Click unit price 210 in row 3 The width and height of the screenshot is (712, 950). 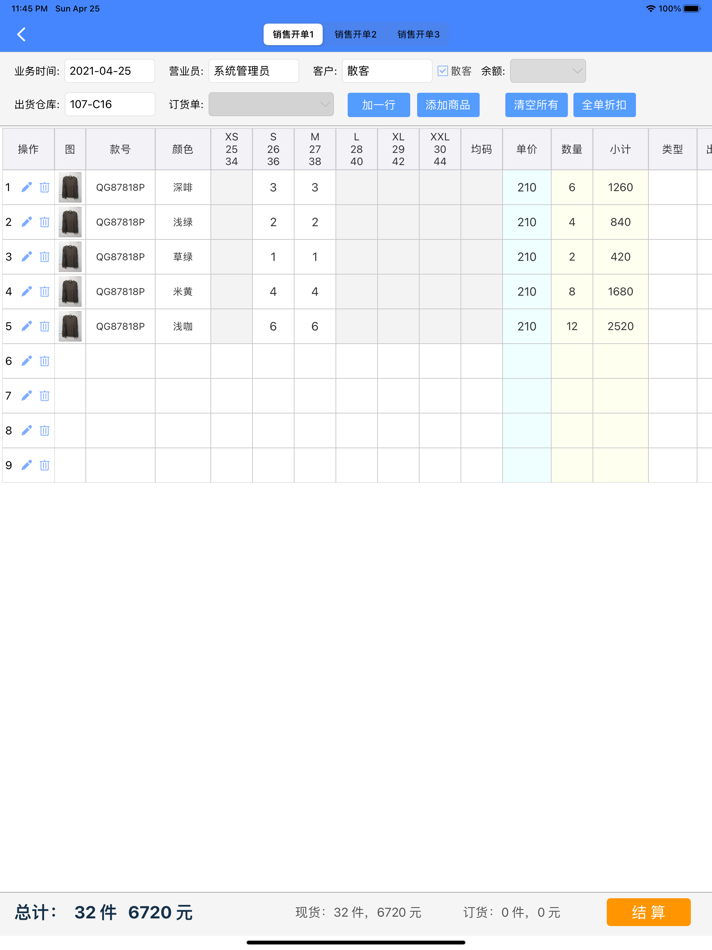[527, 257]
